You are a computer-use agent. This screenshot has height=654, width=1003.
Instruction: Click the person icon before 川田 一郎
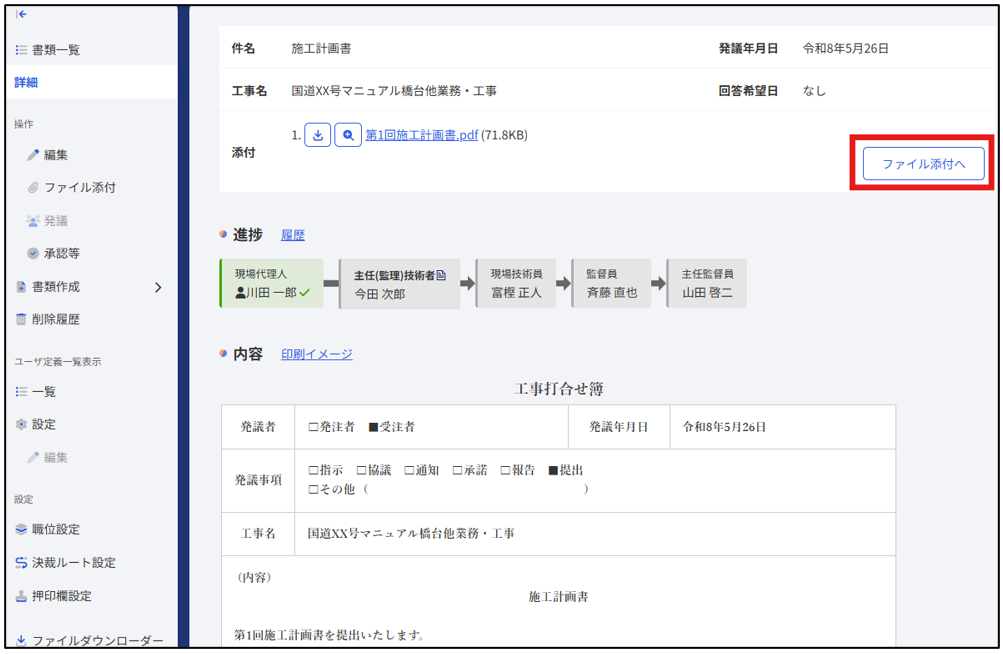point(241,292)
